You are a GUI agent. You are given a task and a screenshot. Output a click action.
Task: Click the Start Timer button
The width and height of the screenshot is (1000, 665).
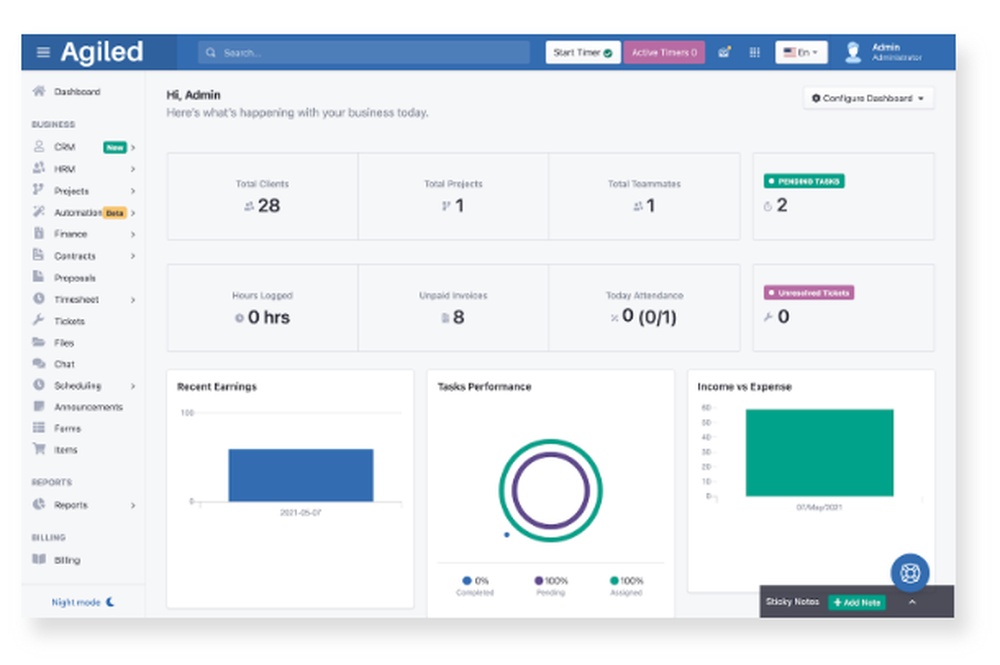(583, 53)
